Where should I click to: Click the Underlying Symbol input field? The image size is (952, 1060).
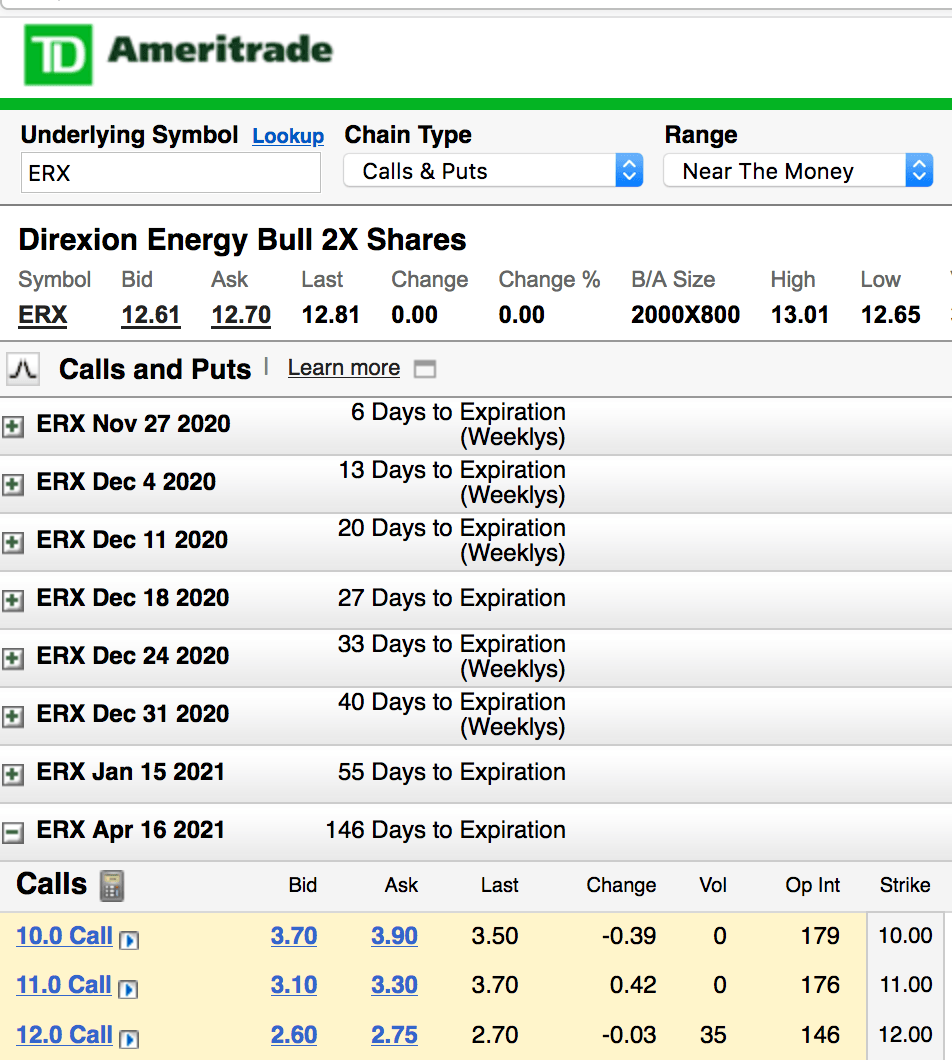[170, 173]
